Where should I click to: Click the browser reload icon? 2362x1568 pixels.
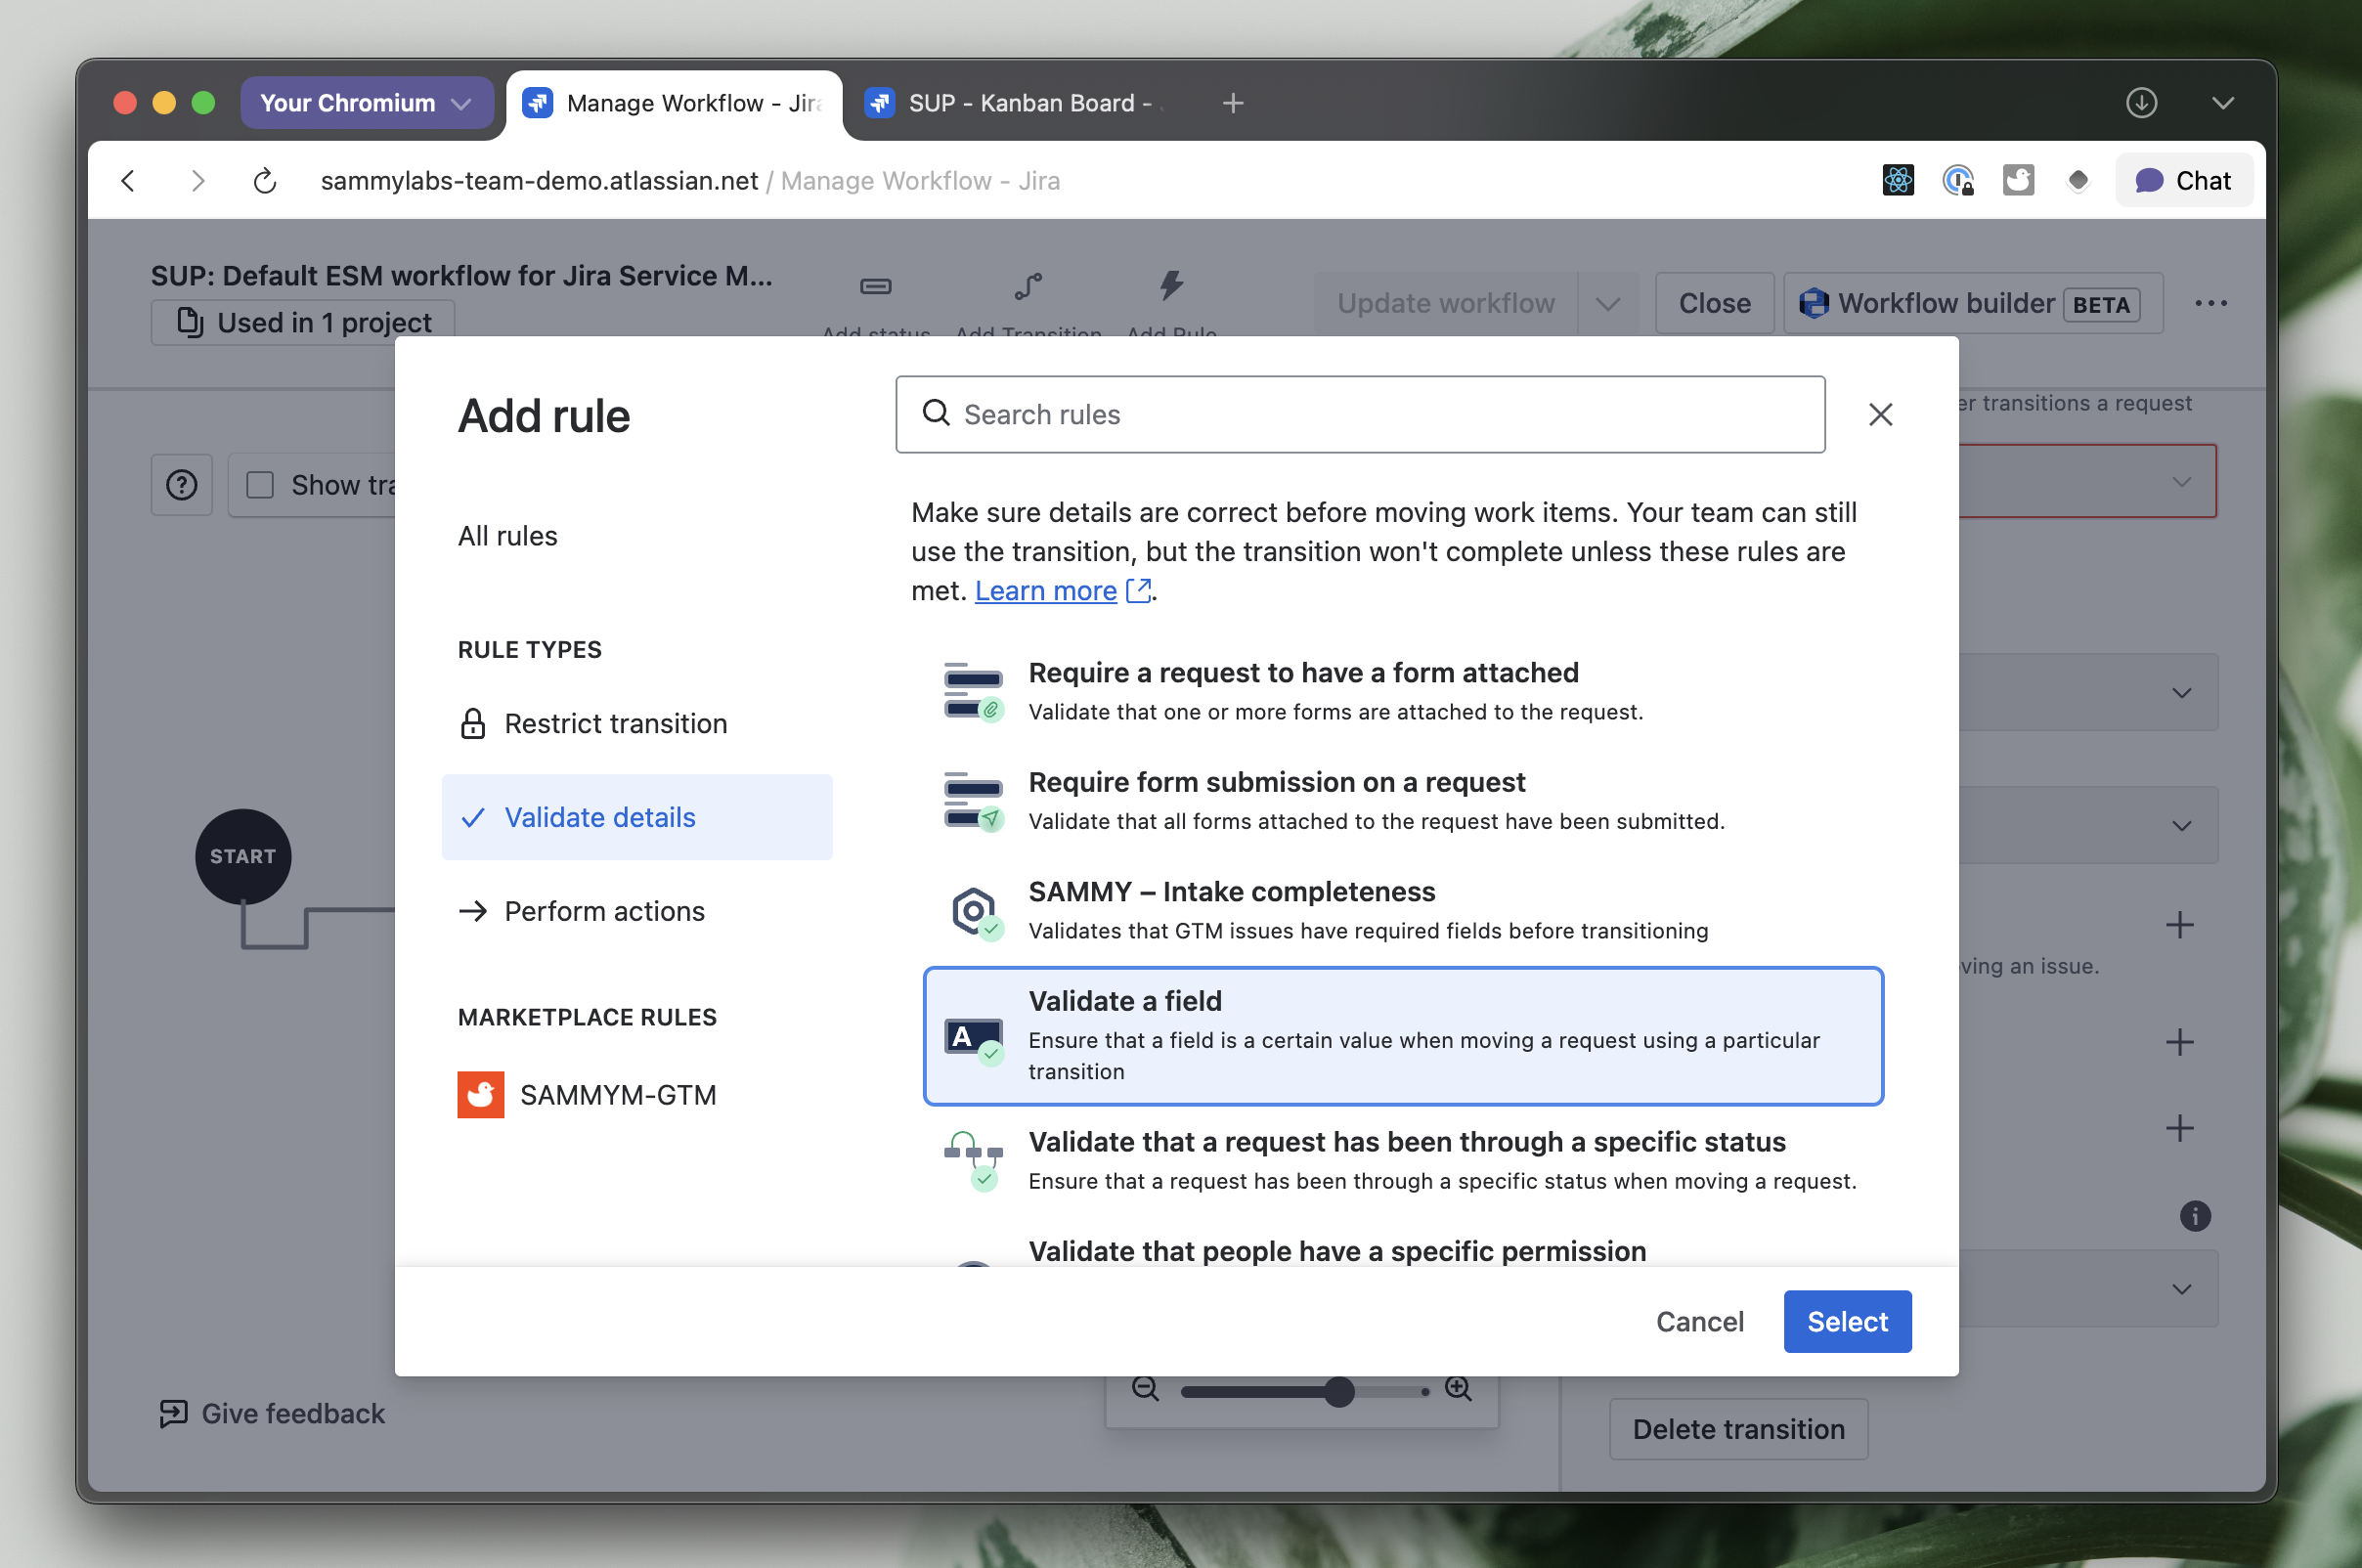(x=265, y=181)
